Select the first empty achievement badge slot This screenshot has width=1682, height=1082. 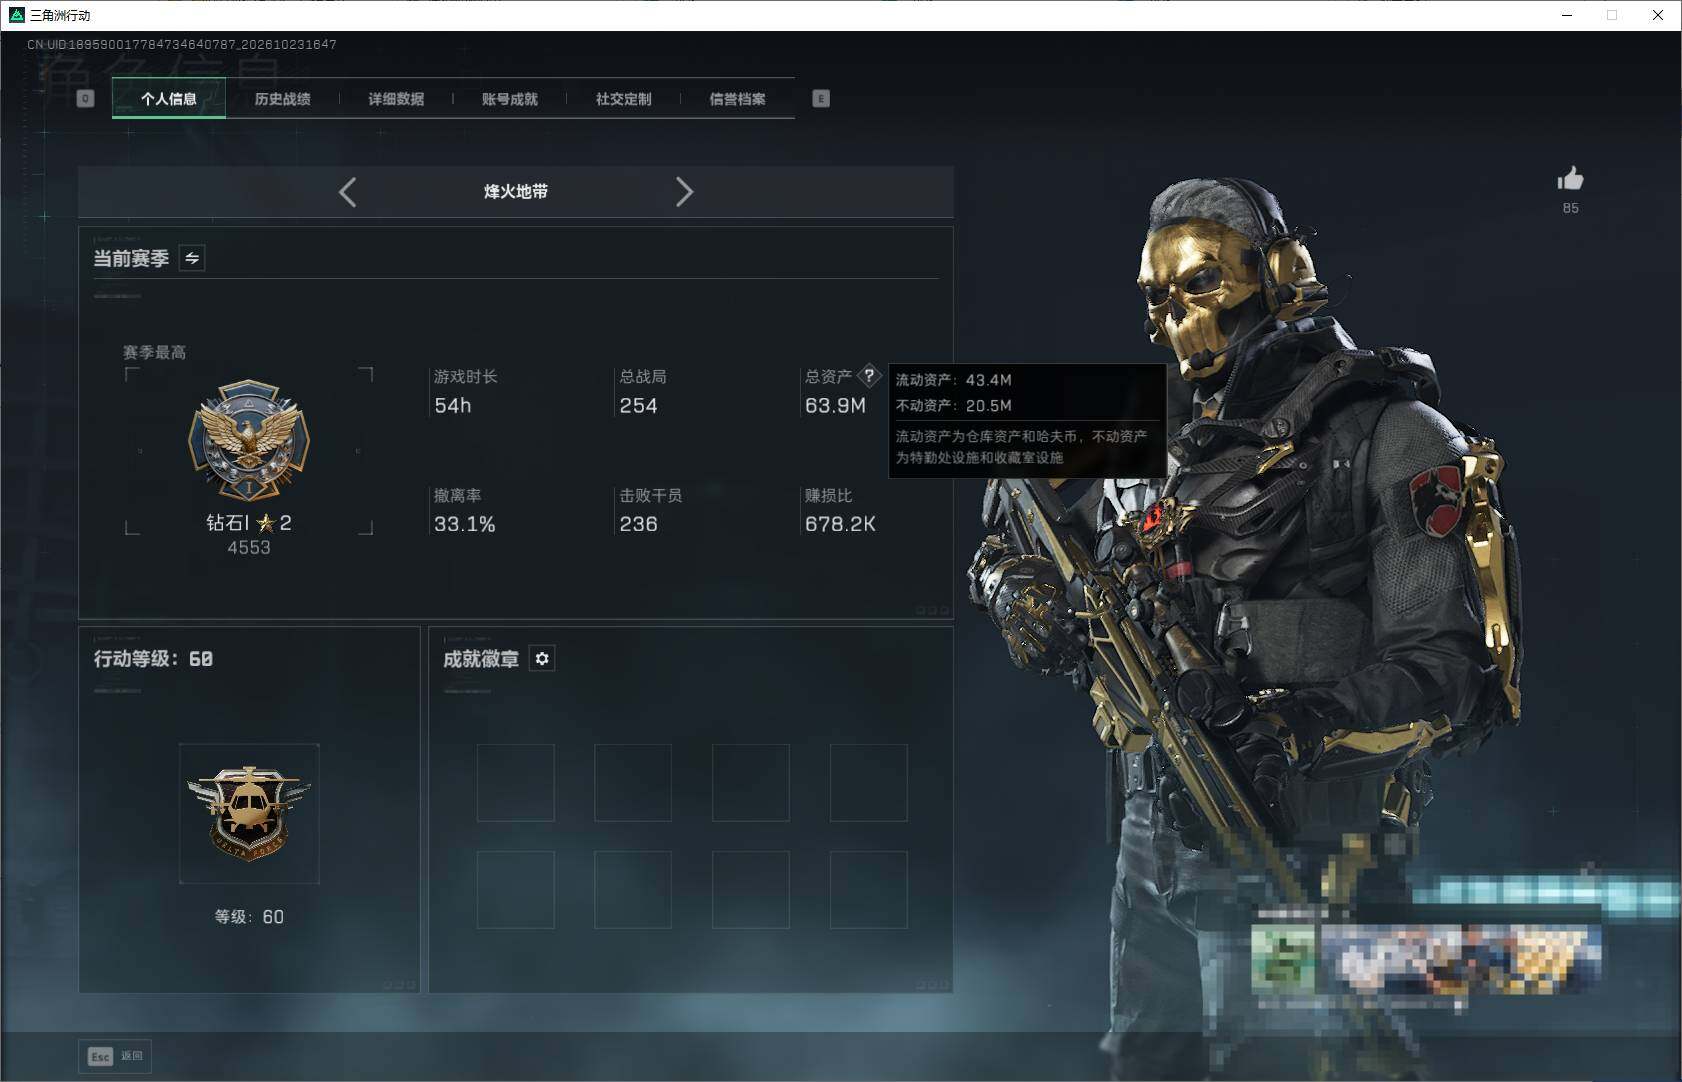coord(516,783)
